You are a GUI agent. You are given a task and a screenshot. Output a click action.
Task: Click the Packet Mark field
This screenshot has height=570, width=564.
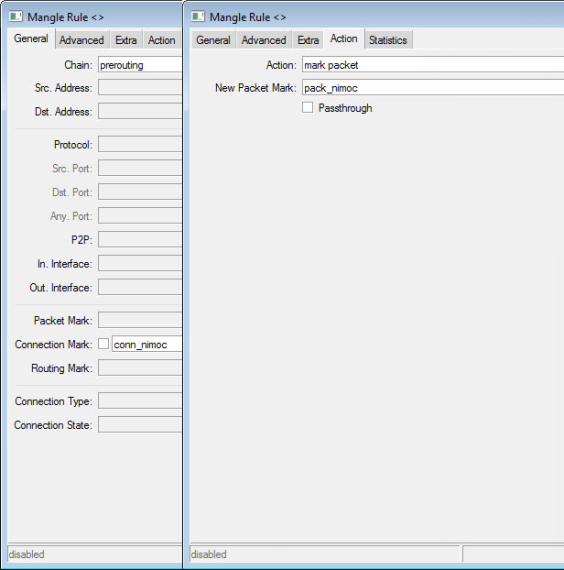pyautogui.click(x=140, y=320)
